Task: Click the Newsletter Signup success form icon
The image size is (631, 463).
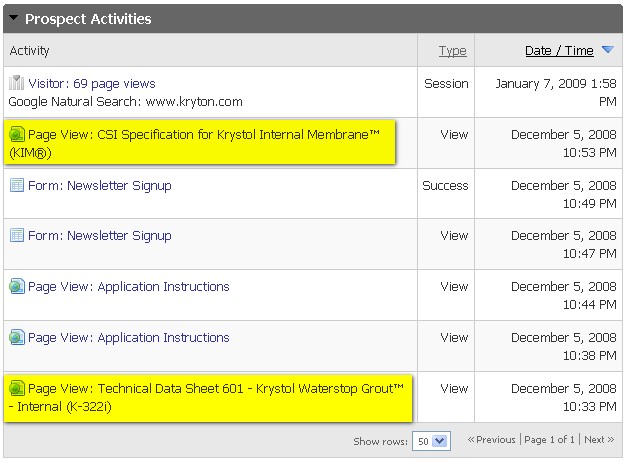Action: [x=16, y=186]
